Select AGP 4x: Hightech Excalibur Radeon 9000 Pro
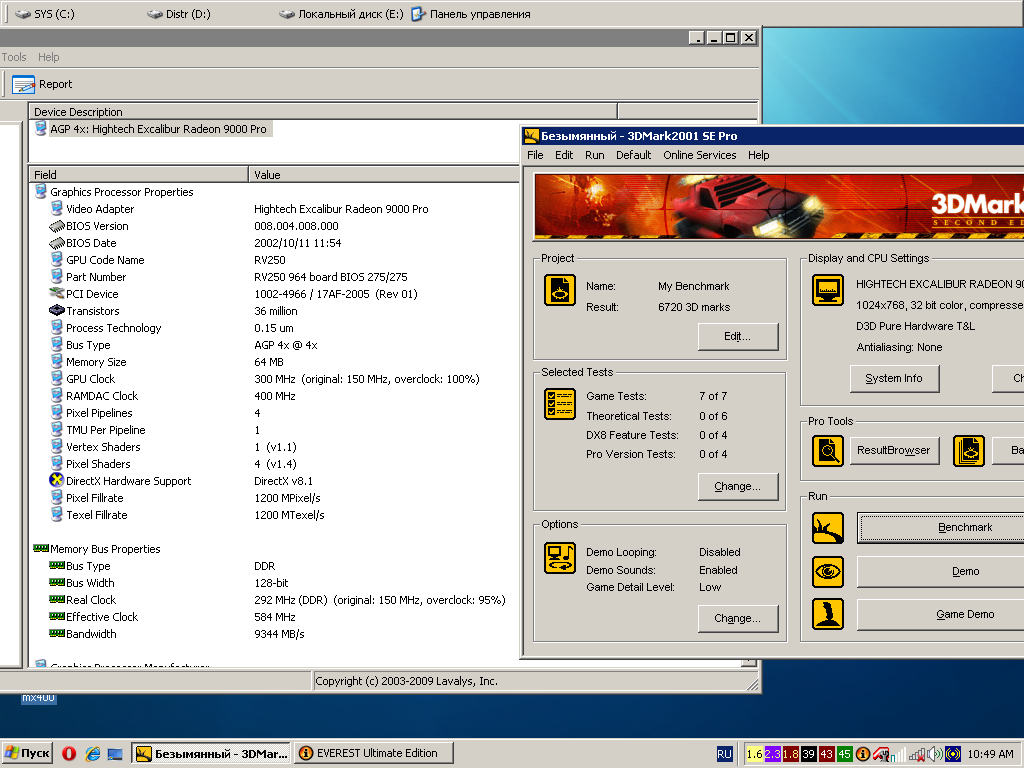 (158, 129)
